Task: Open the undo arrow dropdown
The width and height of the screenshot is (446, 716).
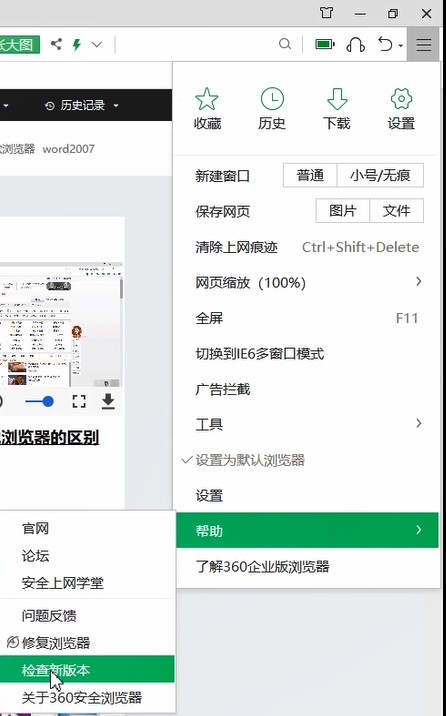Action: (400, 45)
